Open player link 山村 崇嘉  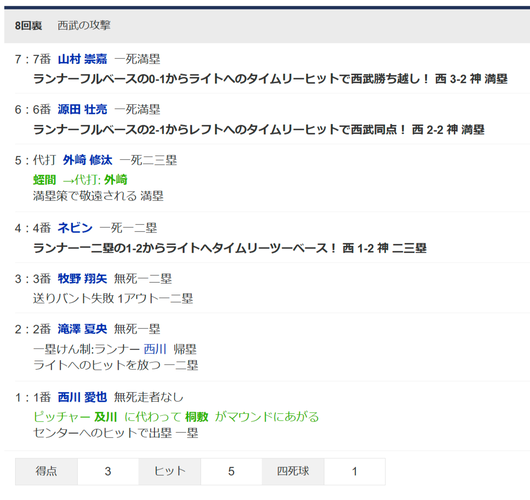click(x=82, y=59)
